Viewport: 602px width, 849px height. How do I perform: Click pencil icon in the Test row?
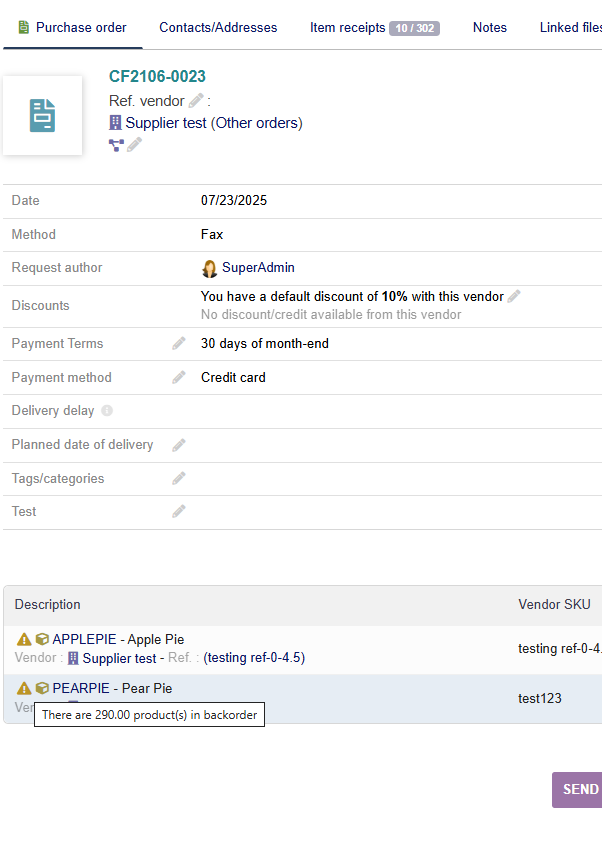179,512
